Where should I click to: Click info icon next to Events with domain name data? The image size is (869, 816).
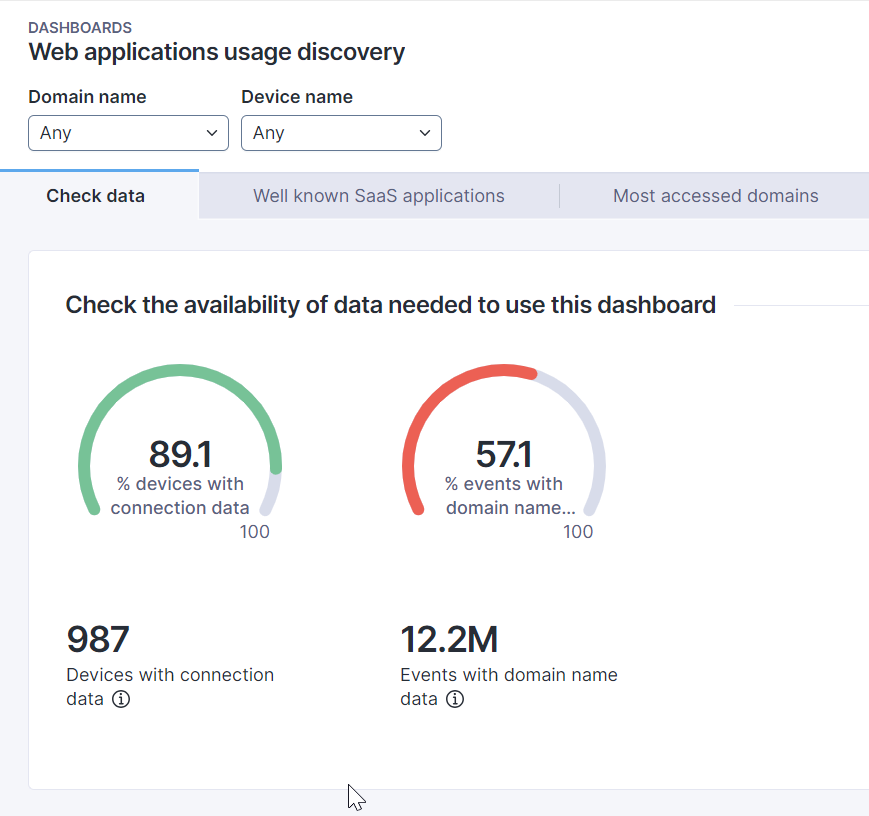point(455,699)
